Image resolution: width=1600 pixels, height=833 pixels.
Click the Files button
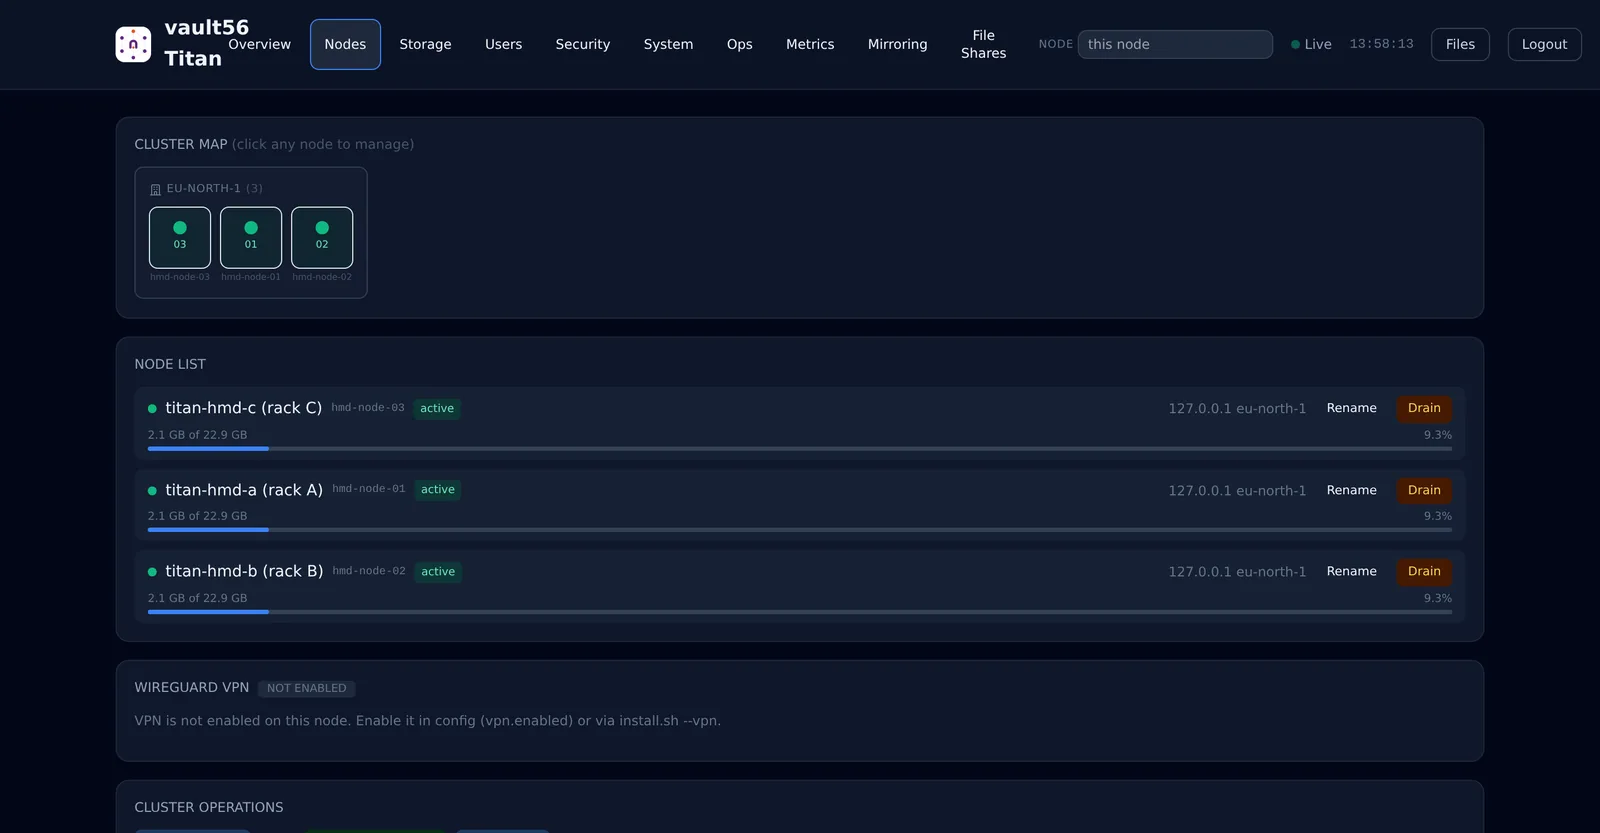click(x=1460, y=44)
